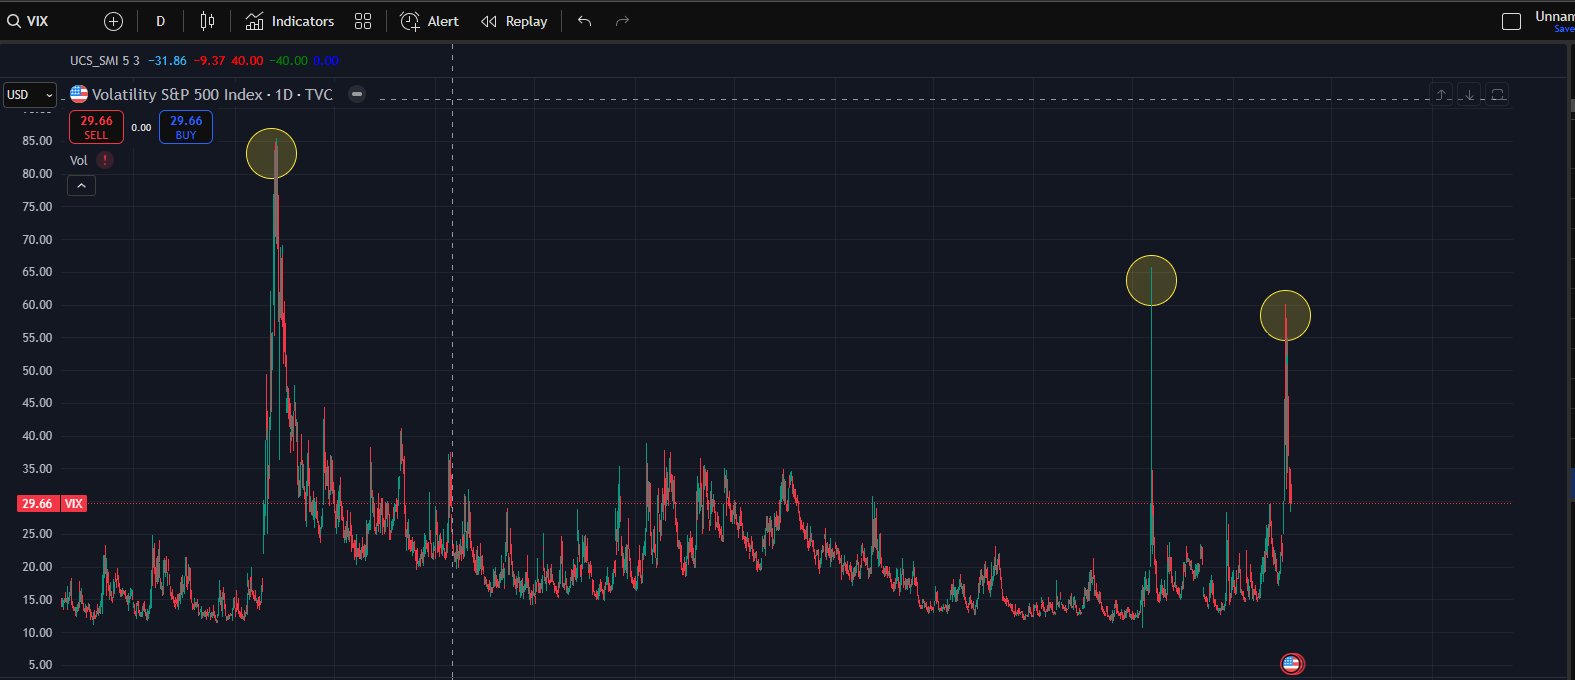This screenshot has height=680, width=1575.
Task: Open the layout setup square icon
Action: tap(1512, 21)
